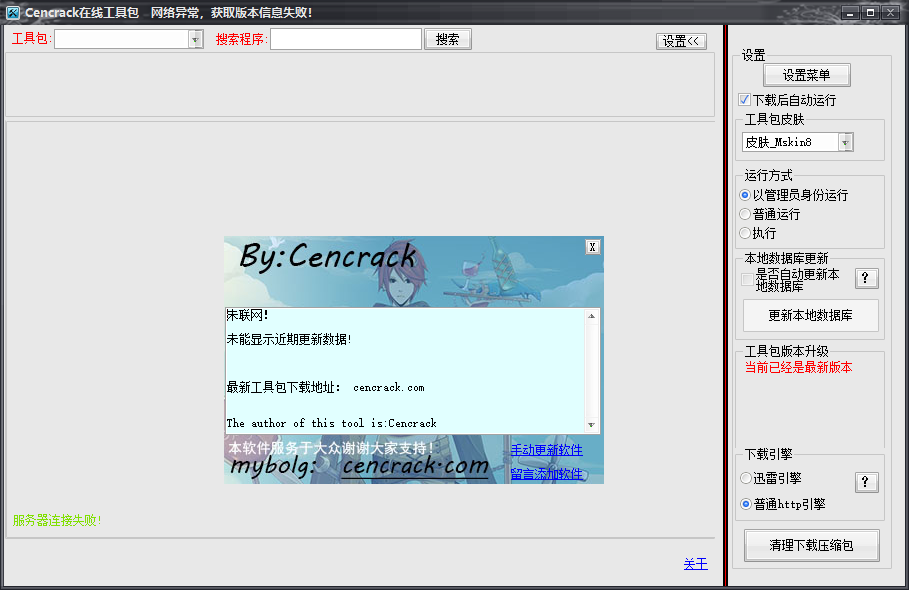Click the help ? button beside download engine
This screenshot has width=909, height=590.
866,483
